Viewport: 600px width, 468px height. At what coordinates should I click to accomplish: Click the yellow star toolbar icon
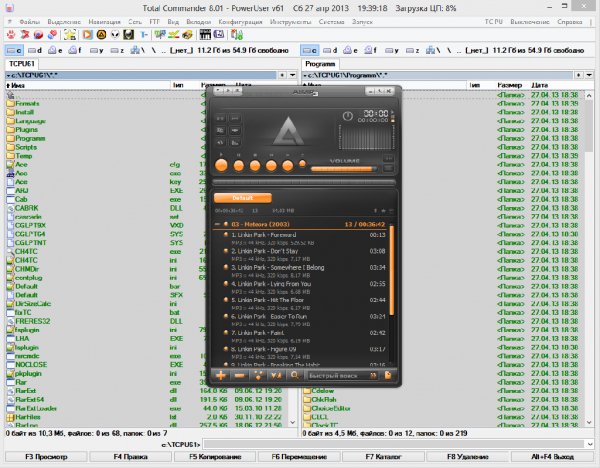pos(70,35)
